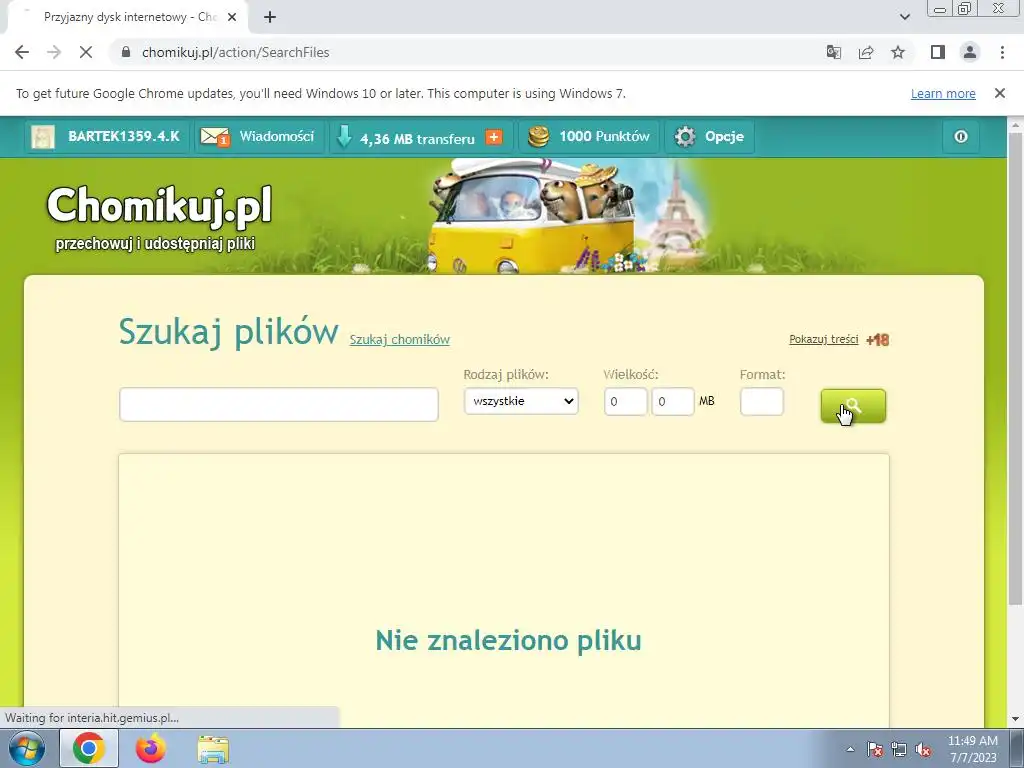The height and width of the screenshot is (768, 1024).
Task: Click the network tray icon
Action: pyautogui.click(x=899, y=750)
